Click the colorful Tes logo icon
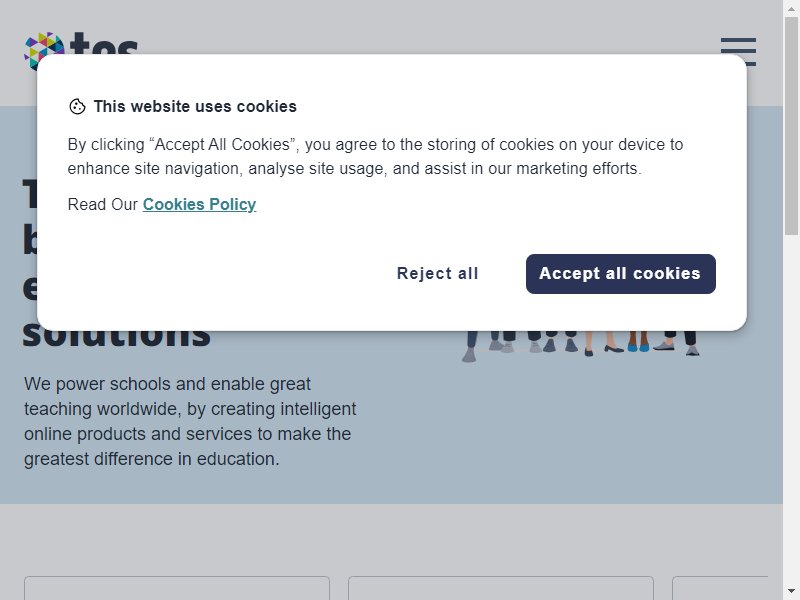 pos(44,51)
